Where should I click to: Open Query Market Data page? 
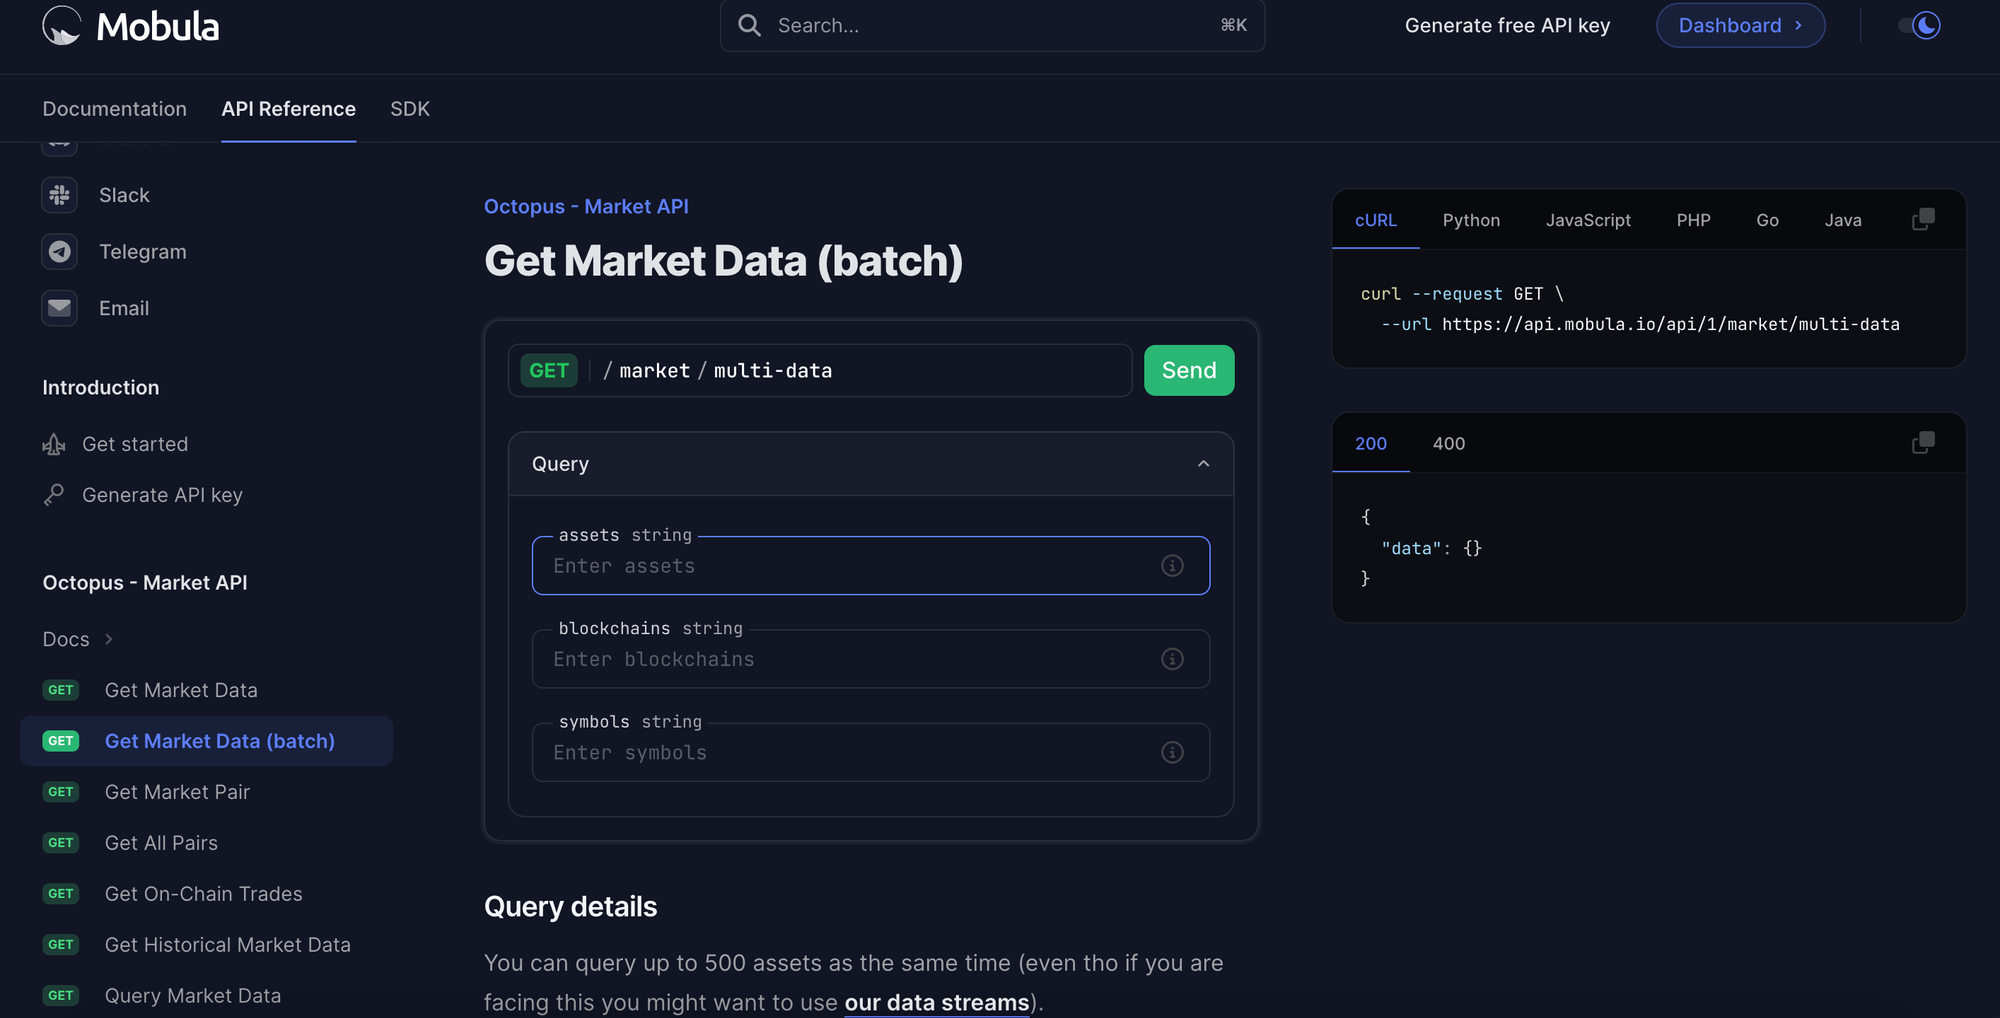pyautogui.click(x=193, y=996)
